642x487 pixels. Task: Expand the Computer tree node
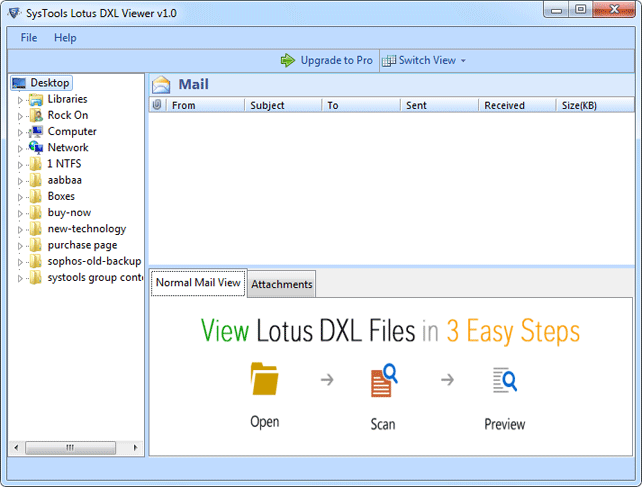pos(20,132)
